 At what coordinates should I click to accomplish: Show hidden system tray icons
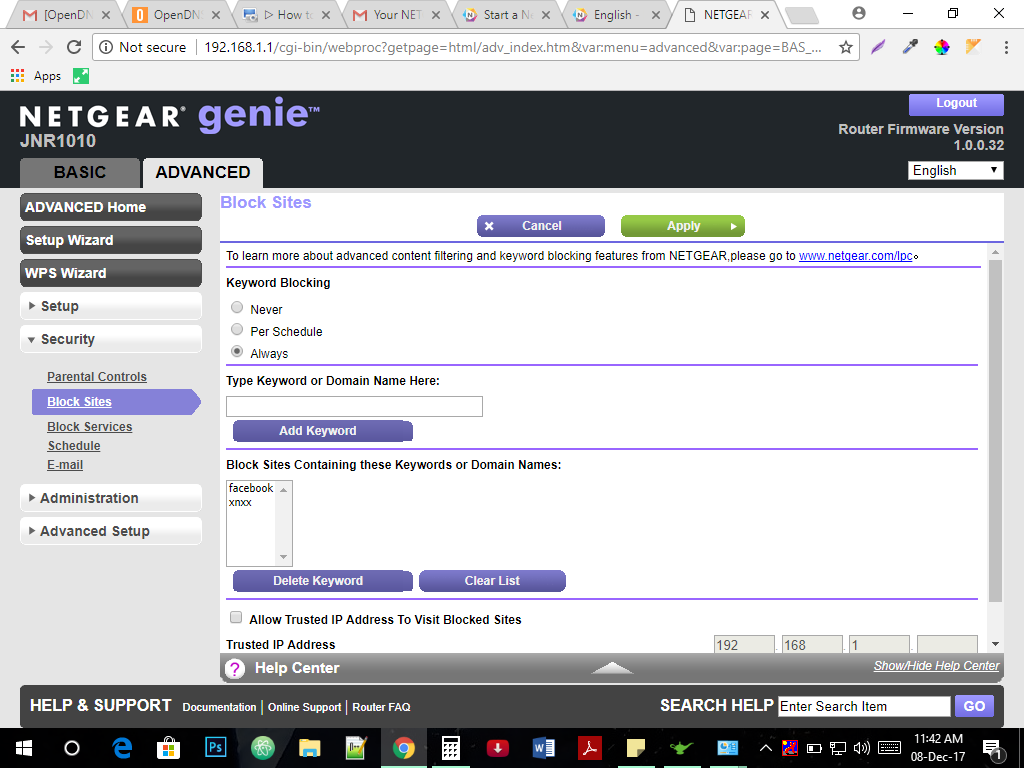[x=766, y=748]
